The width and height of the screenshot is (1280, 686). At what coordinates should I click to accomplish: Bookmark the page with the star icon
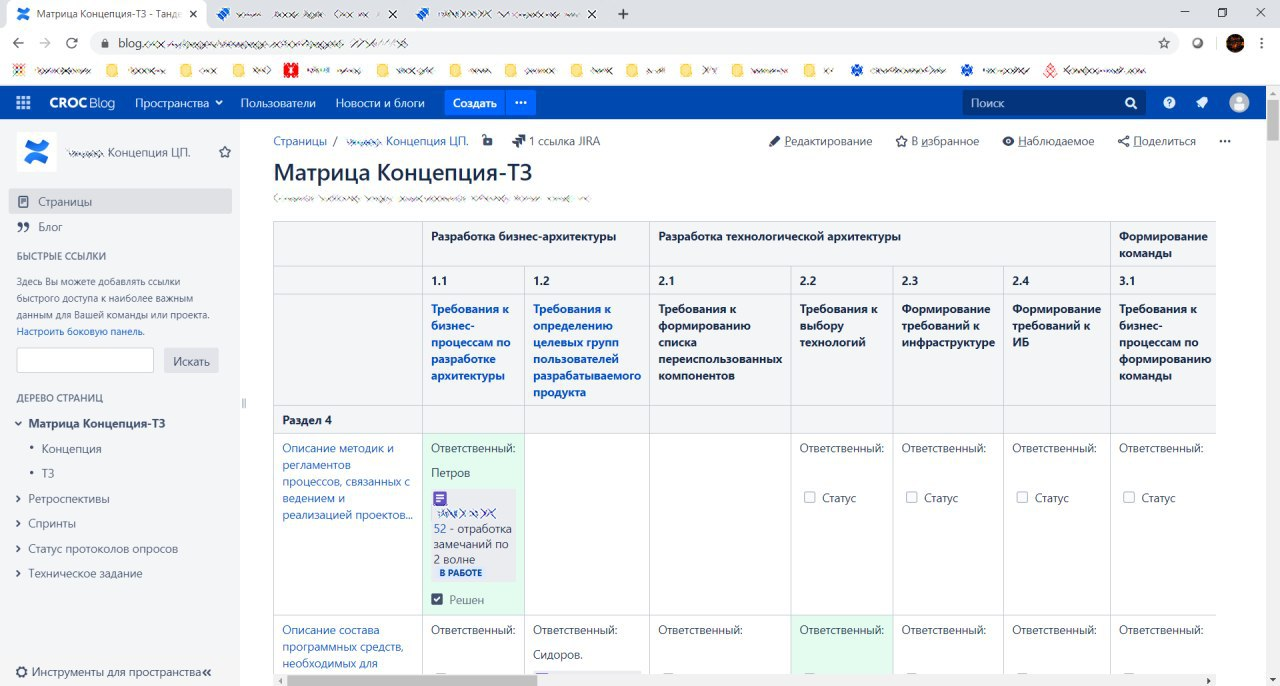(1164, 43)
